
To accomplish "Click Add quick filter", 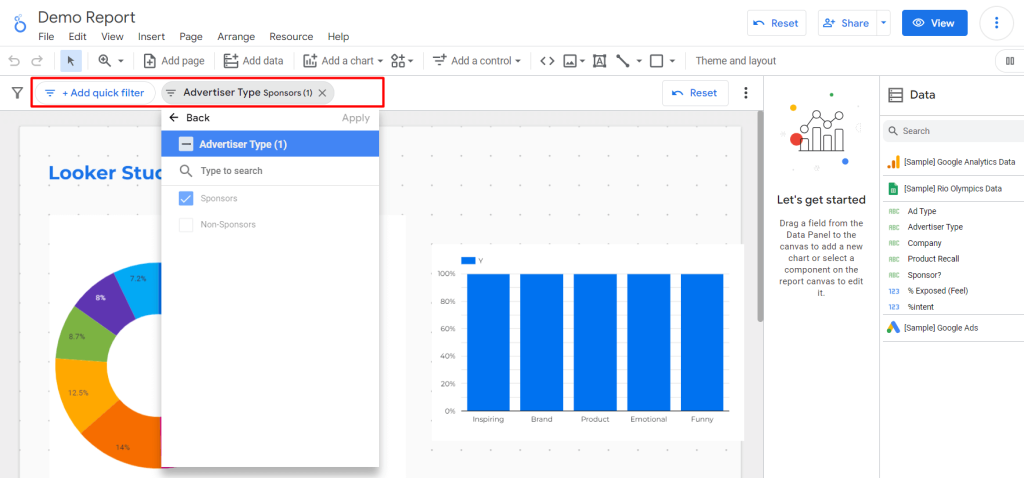I will point(95,93).
